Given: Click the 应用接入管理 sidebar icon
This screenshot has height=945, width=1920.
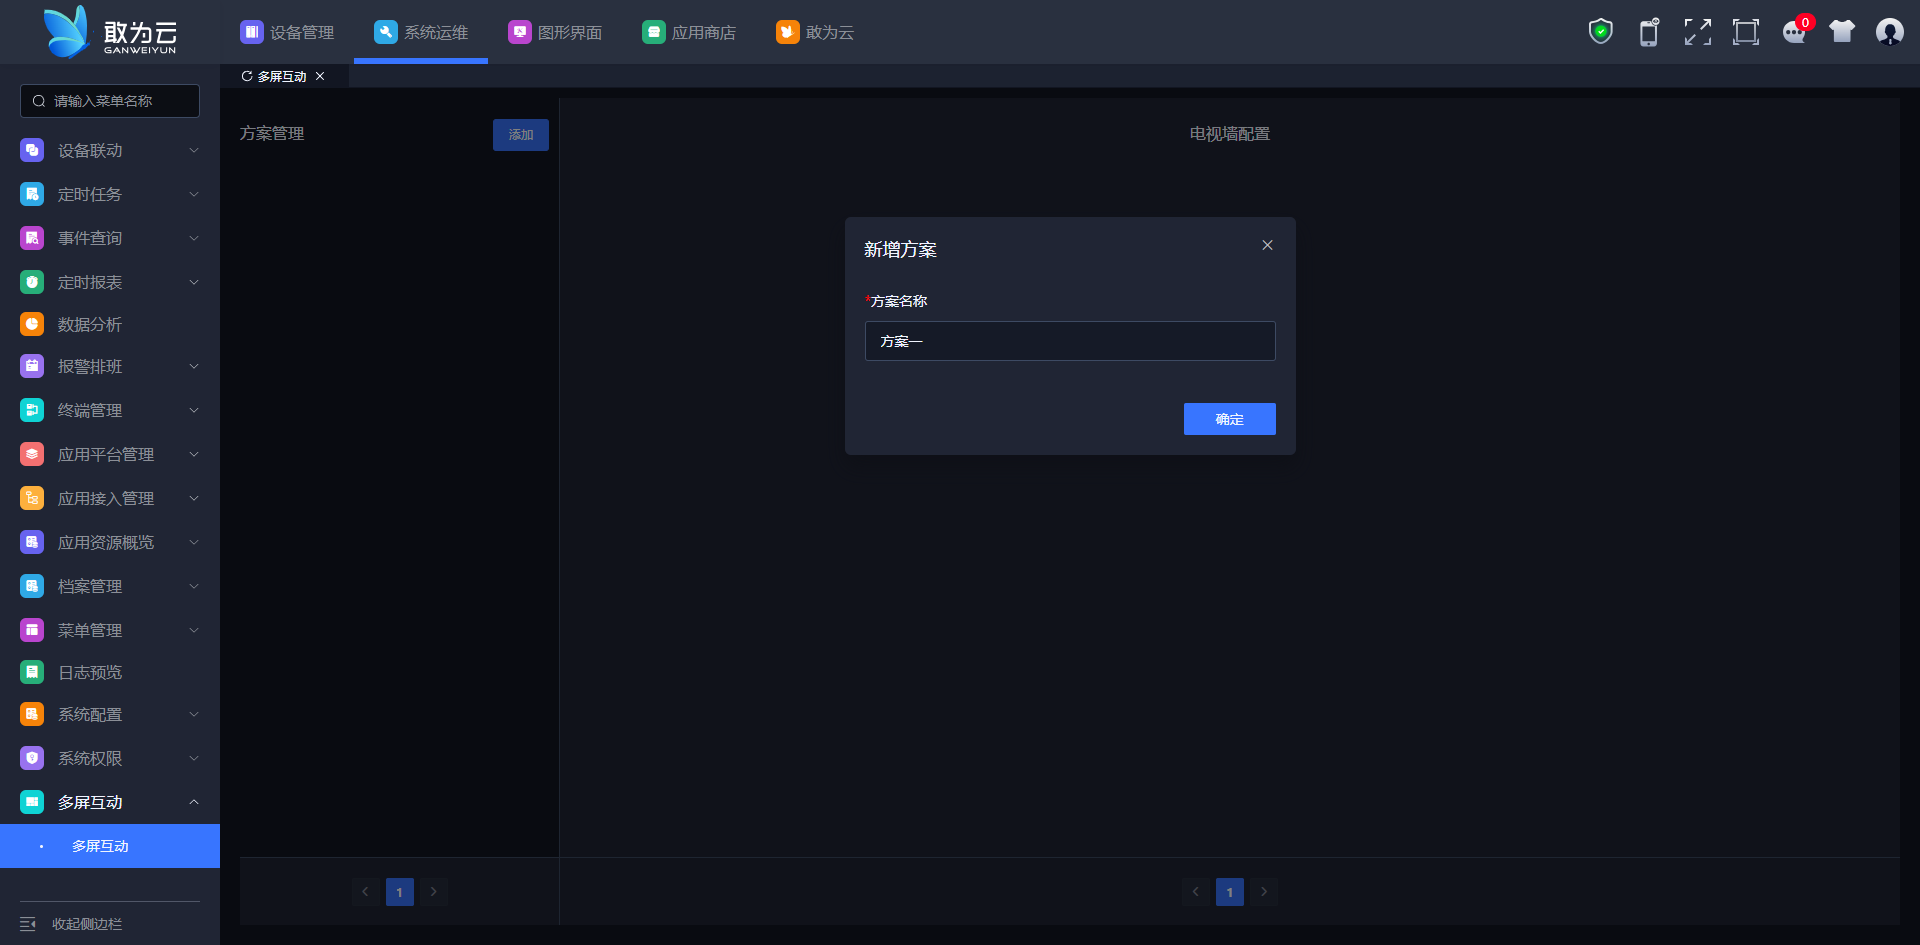Looking at the screenshot, I should click(x=32, y=498).
